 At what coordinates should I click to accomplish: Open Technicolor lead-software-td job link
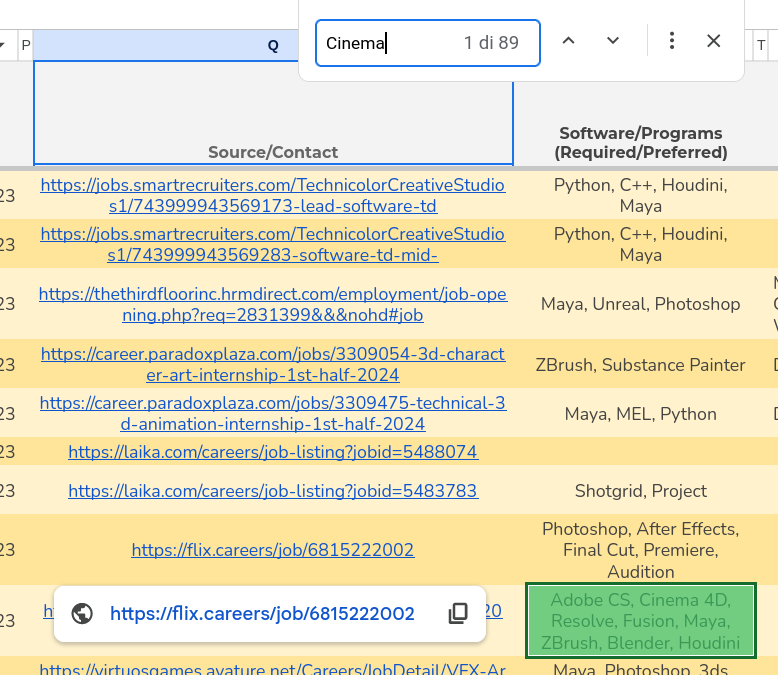[273, 196]
